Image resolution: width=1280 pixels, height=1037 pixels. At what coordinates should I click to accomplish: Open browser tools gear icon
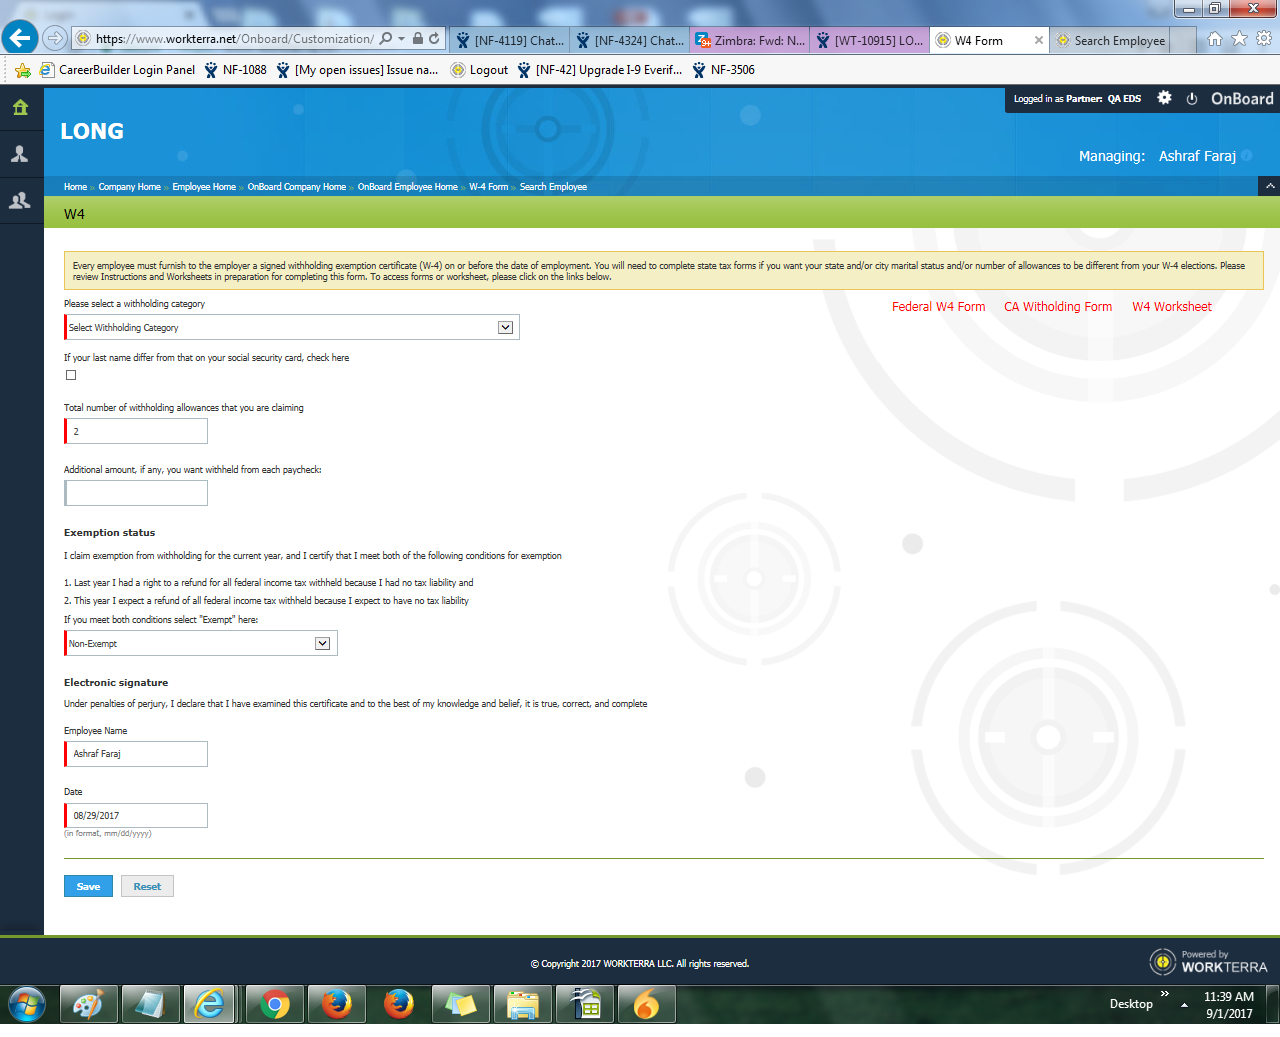1264,39
